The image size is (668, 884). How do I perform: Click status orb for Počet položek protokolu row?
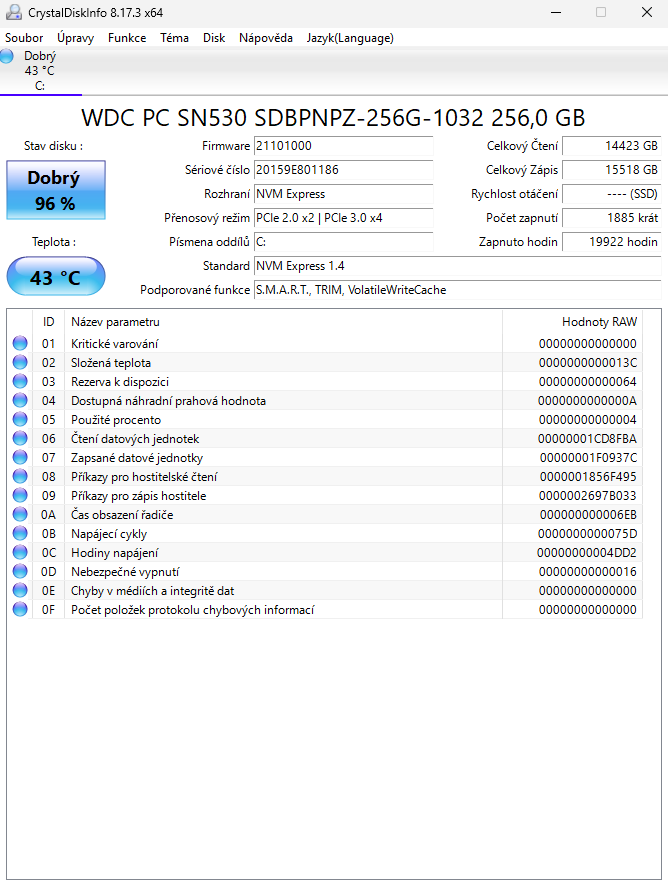pyautogui.click(x=20, y=609)
